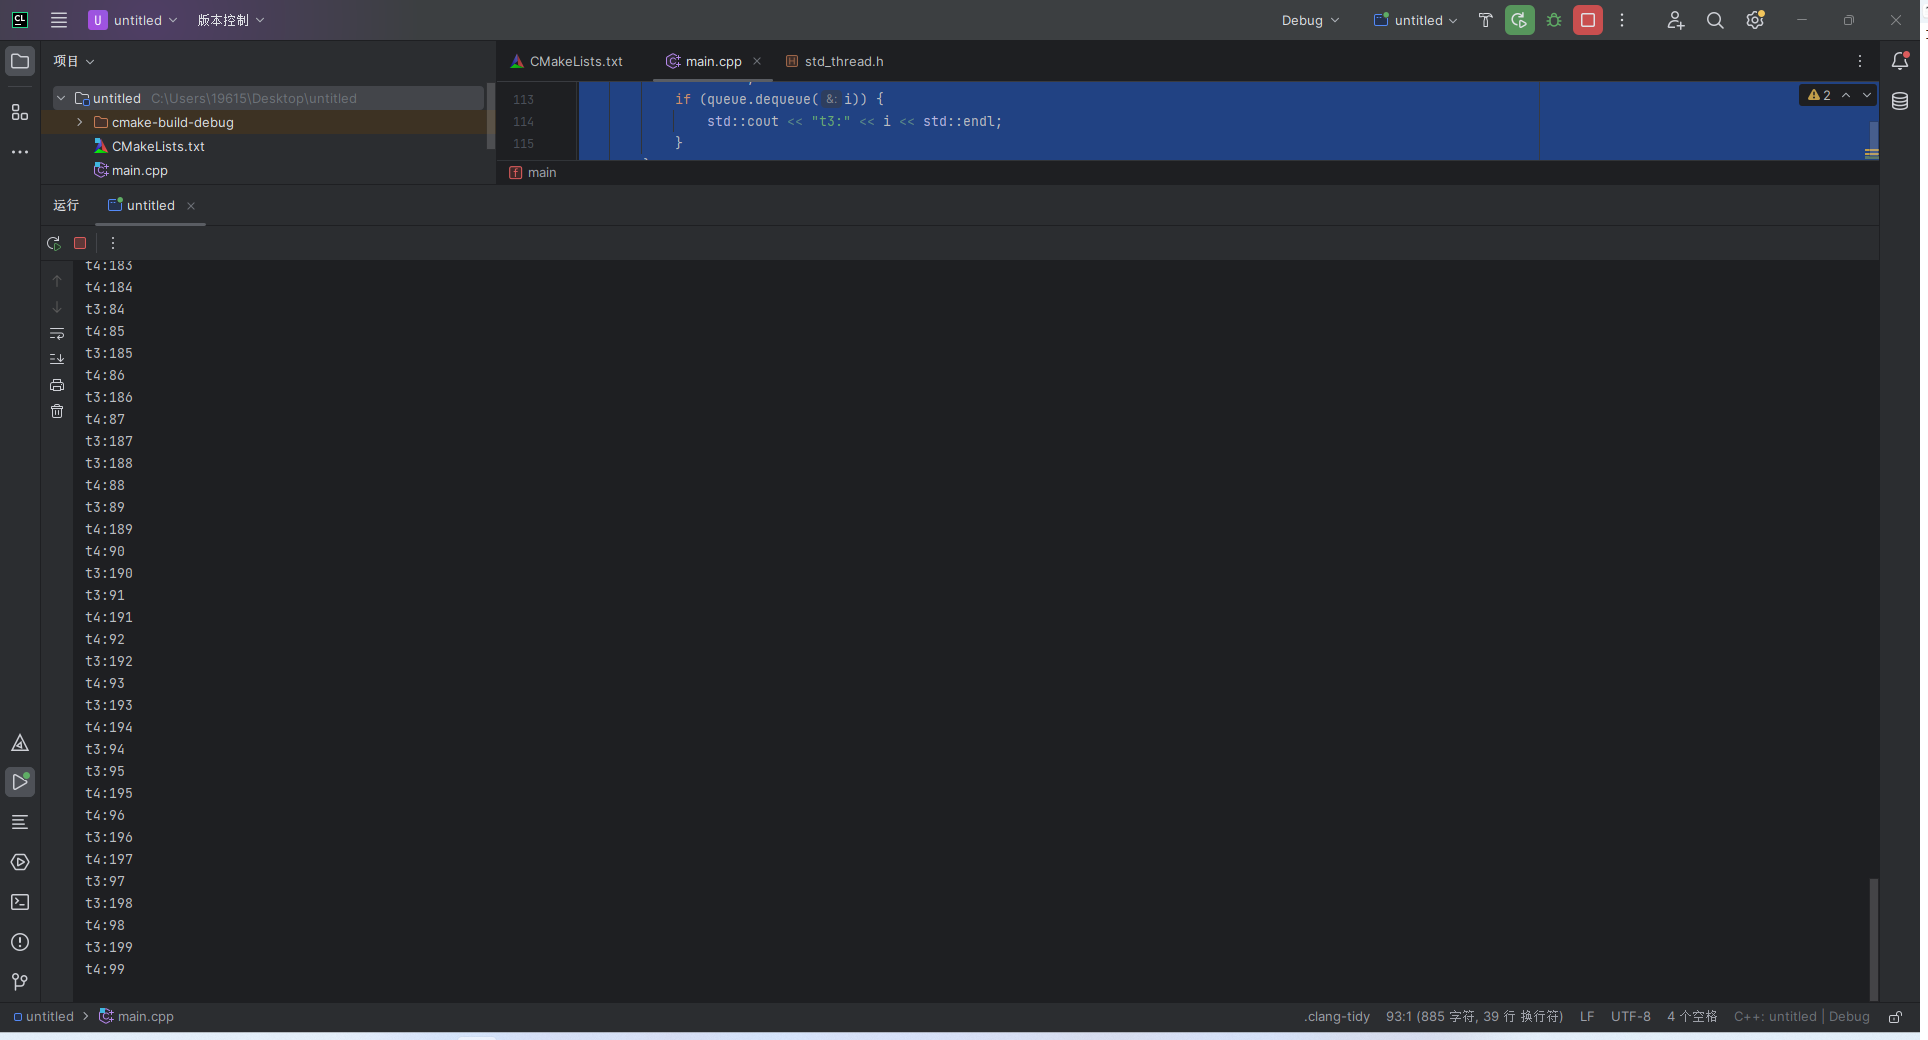Go down the stack trace arrow

pos(57,307)
